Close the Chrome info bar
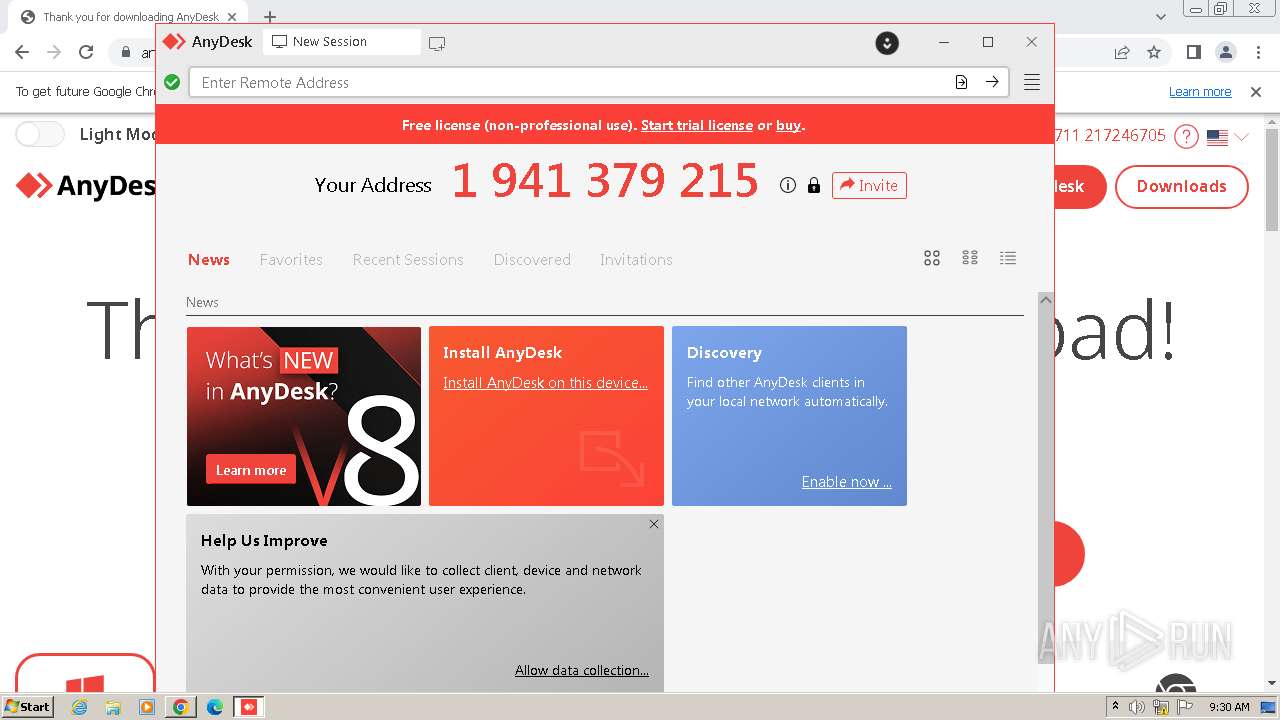The width and height of the screenshot is (1280, 720). (1256, 91)
